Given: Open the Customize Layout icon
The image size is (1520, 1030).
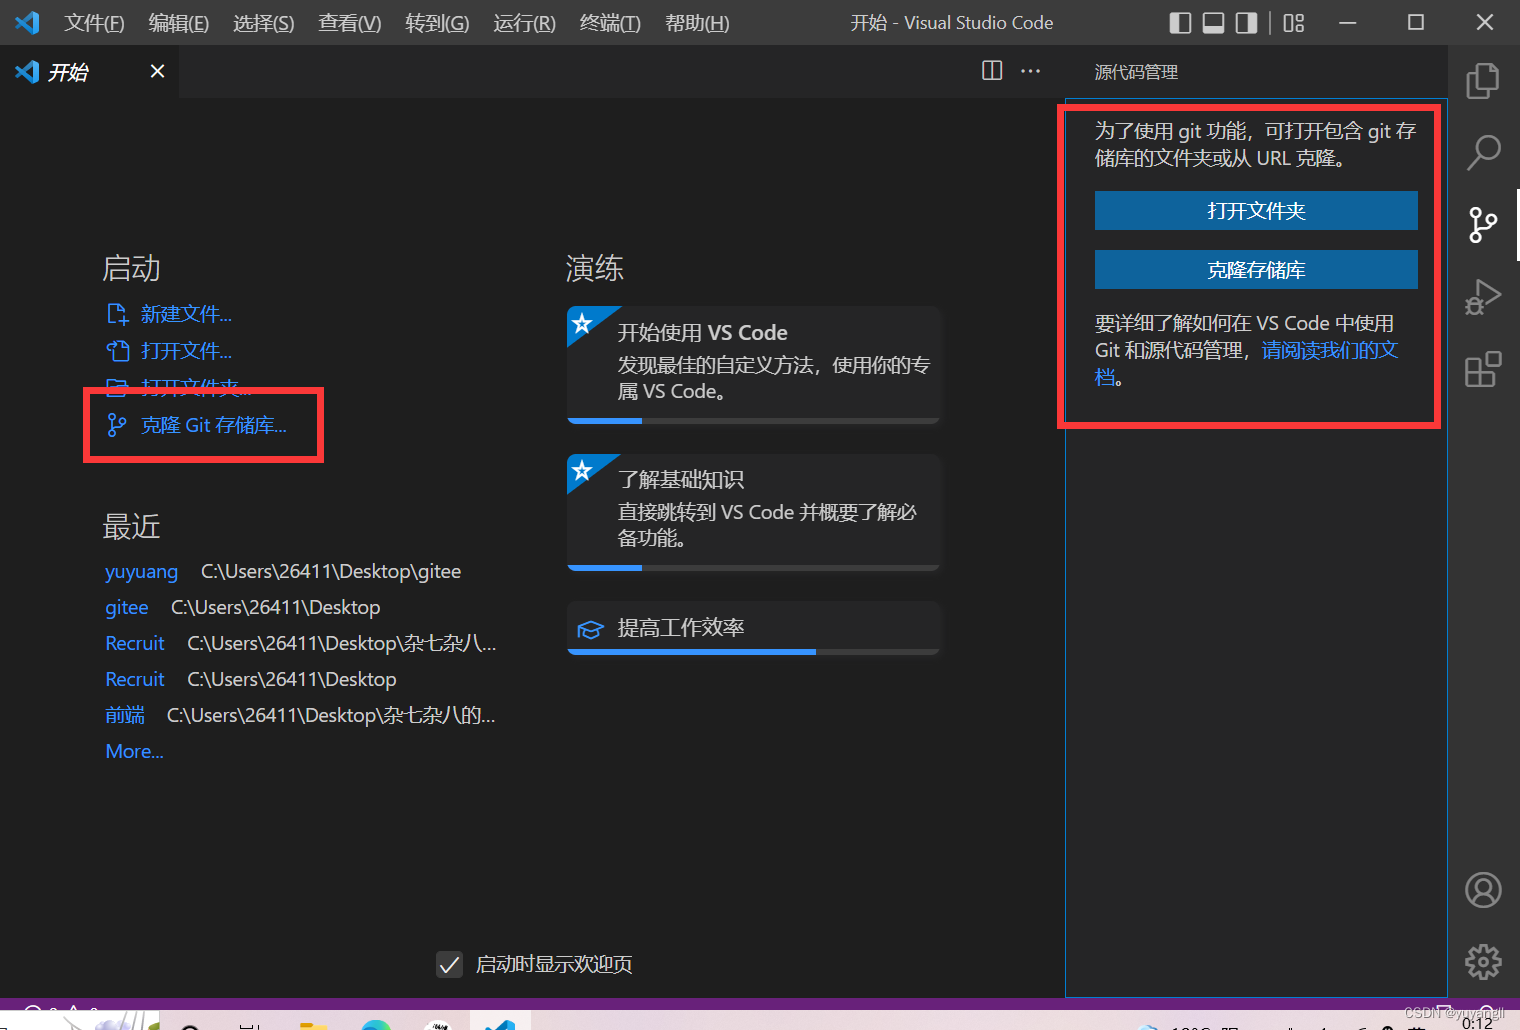Looking at the screenshot, I should point(1294,23).
